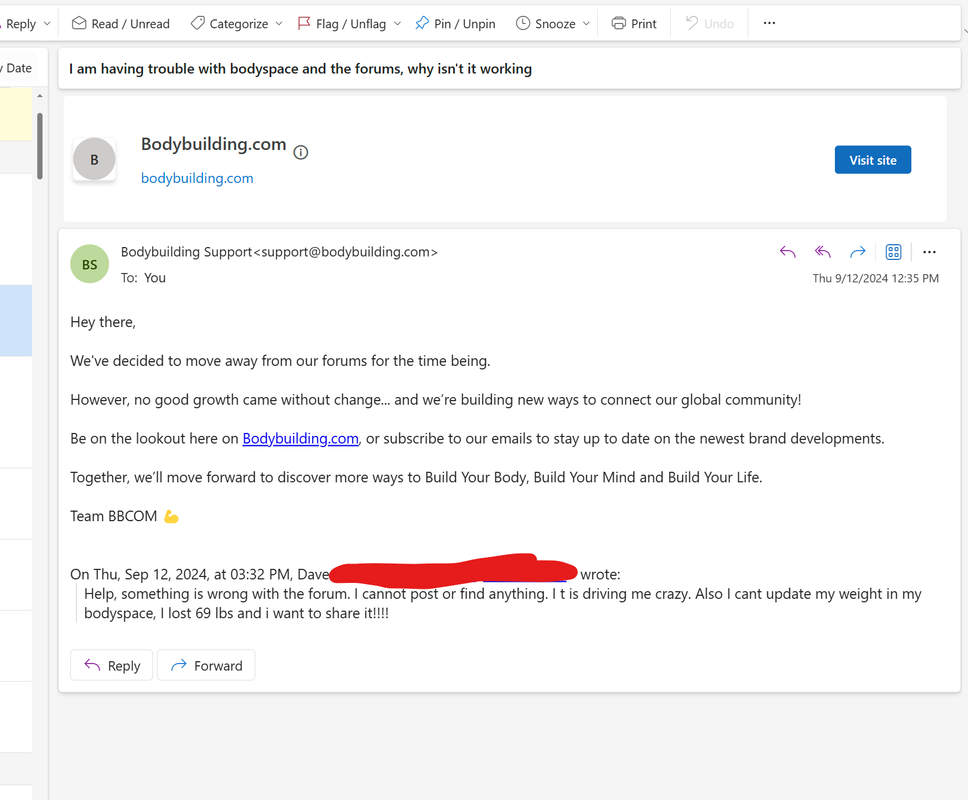Click the message list vertical scrollbar
The width and height of the screenshot is (968, 800).
coord(40,146)
